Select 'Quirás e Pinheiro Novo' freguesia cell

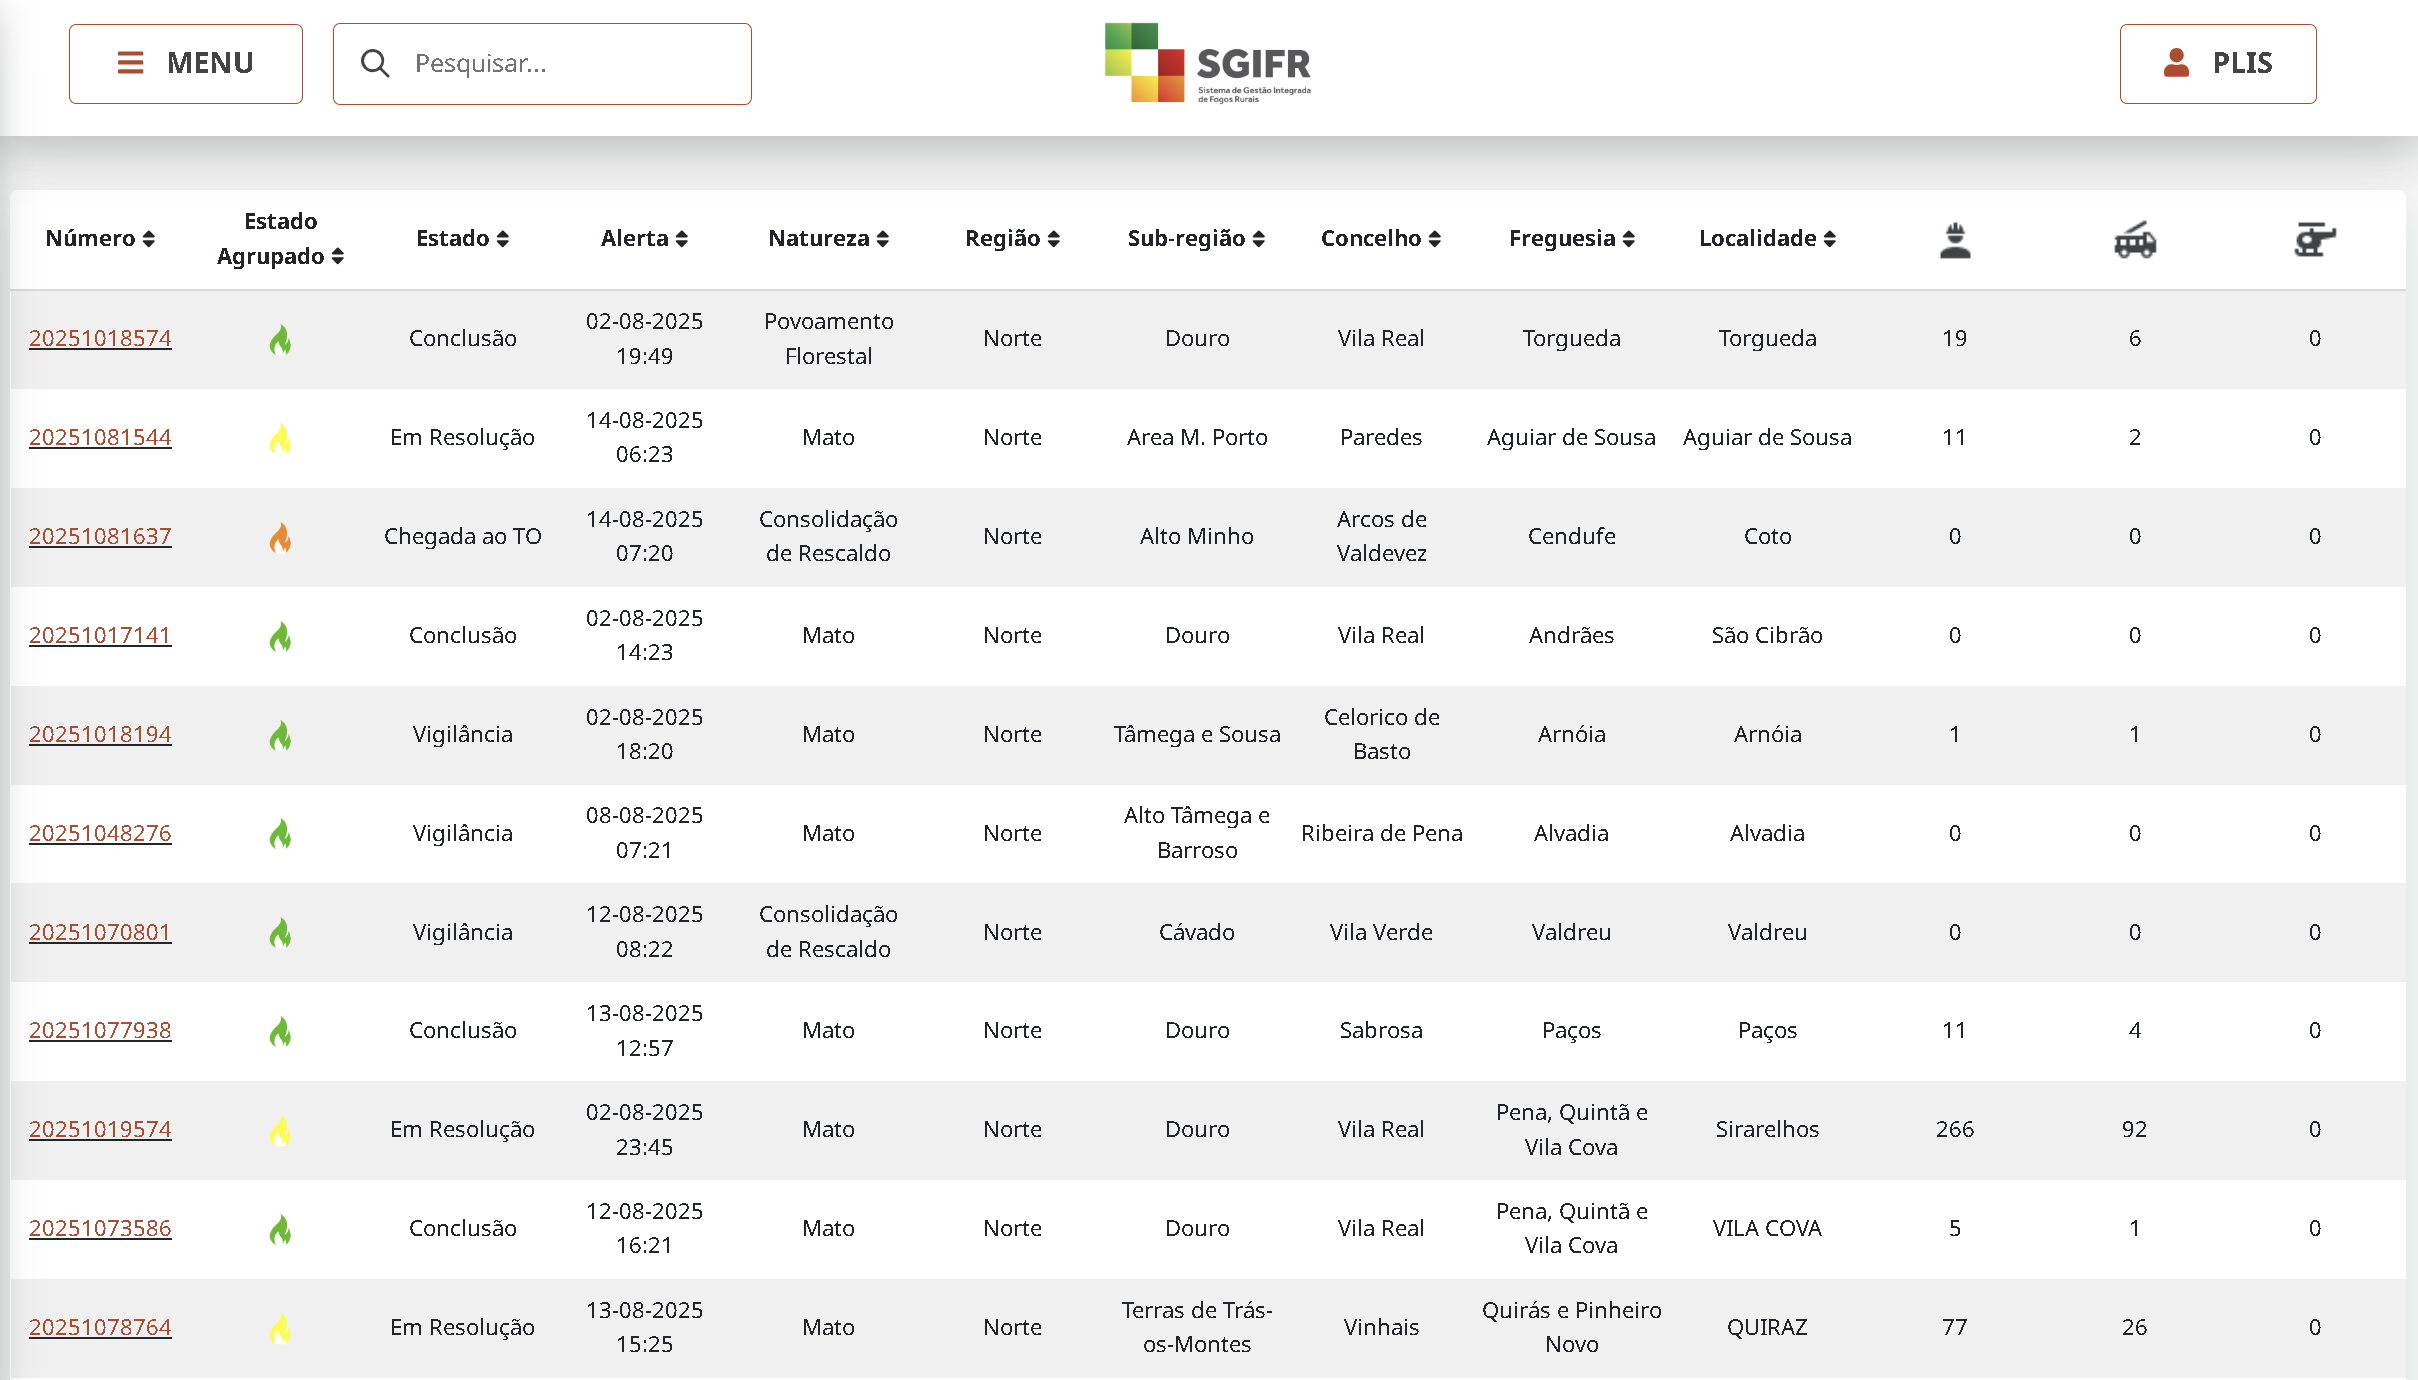click(1571, 1328)
